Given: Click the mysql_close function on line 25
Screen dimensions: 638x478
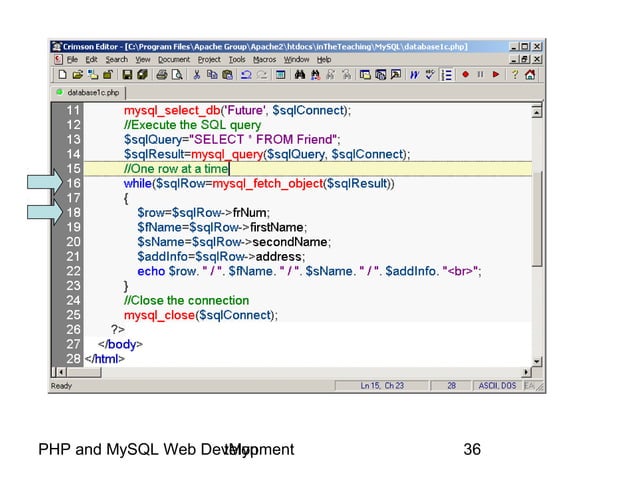Looking at the screenshot, I should [159, 315].
